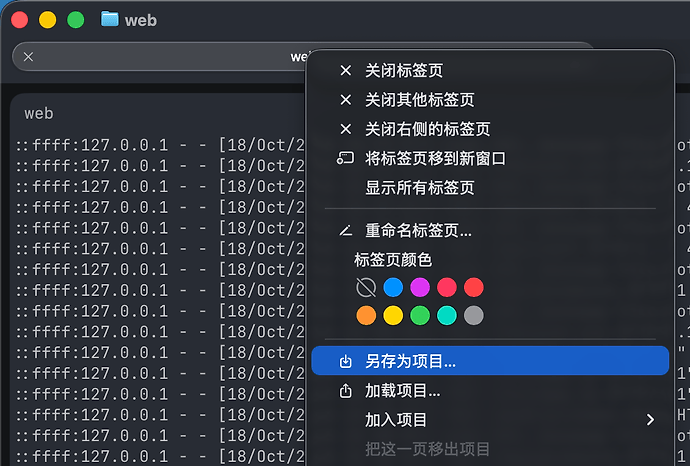Image resolution: width=690 pixels, height=466 pixels.
Task: Pick the no-color tab swatch
Action: click(366, 288)
